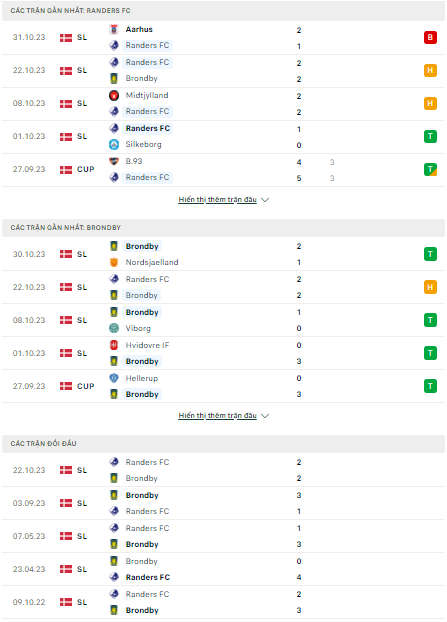The image size is (447, 622).
Task: Click the Silkeborg club crest icon
Action: pos(114,144)
